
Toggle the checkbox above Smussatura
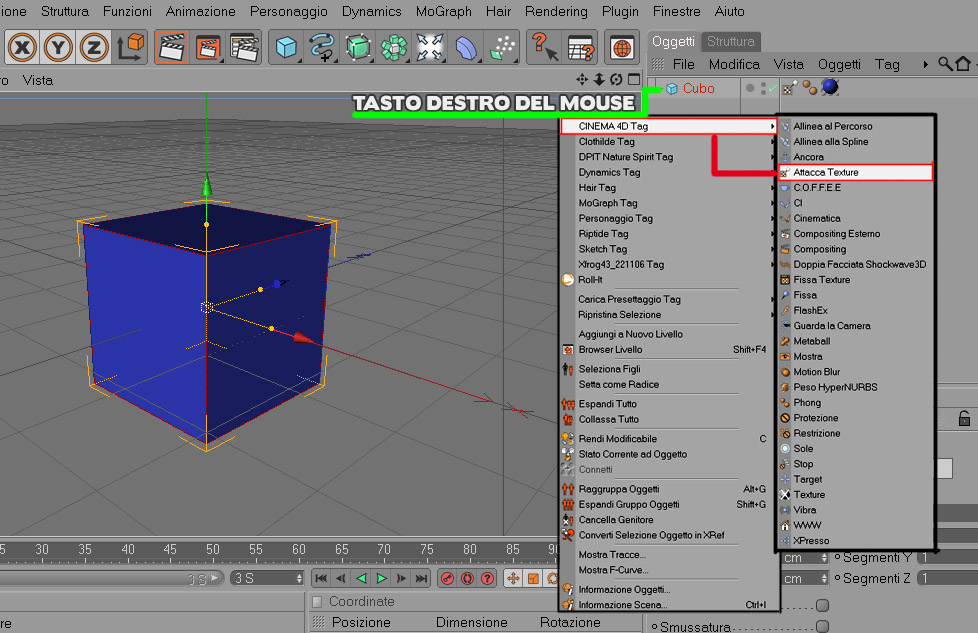pos(822,605)
